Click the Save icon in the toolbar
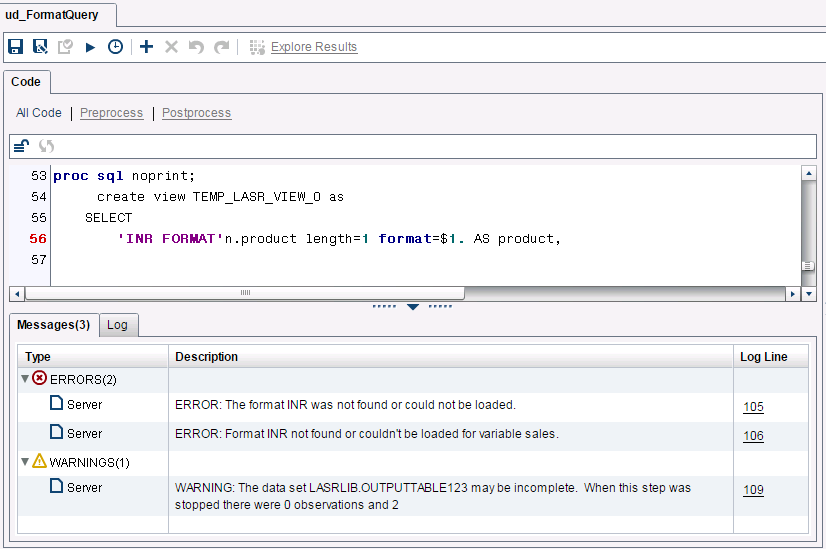The height and width of the screenshot is (549, 826). click(x=15, y=47)
